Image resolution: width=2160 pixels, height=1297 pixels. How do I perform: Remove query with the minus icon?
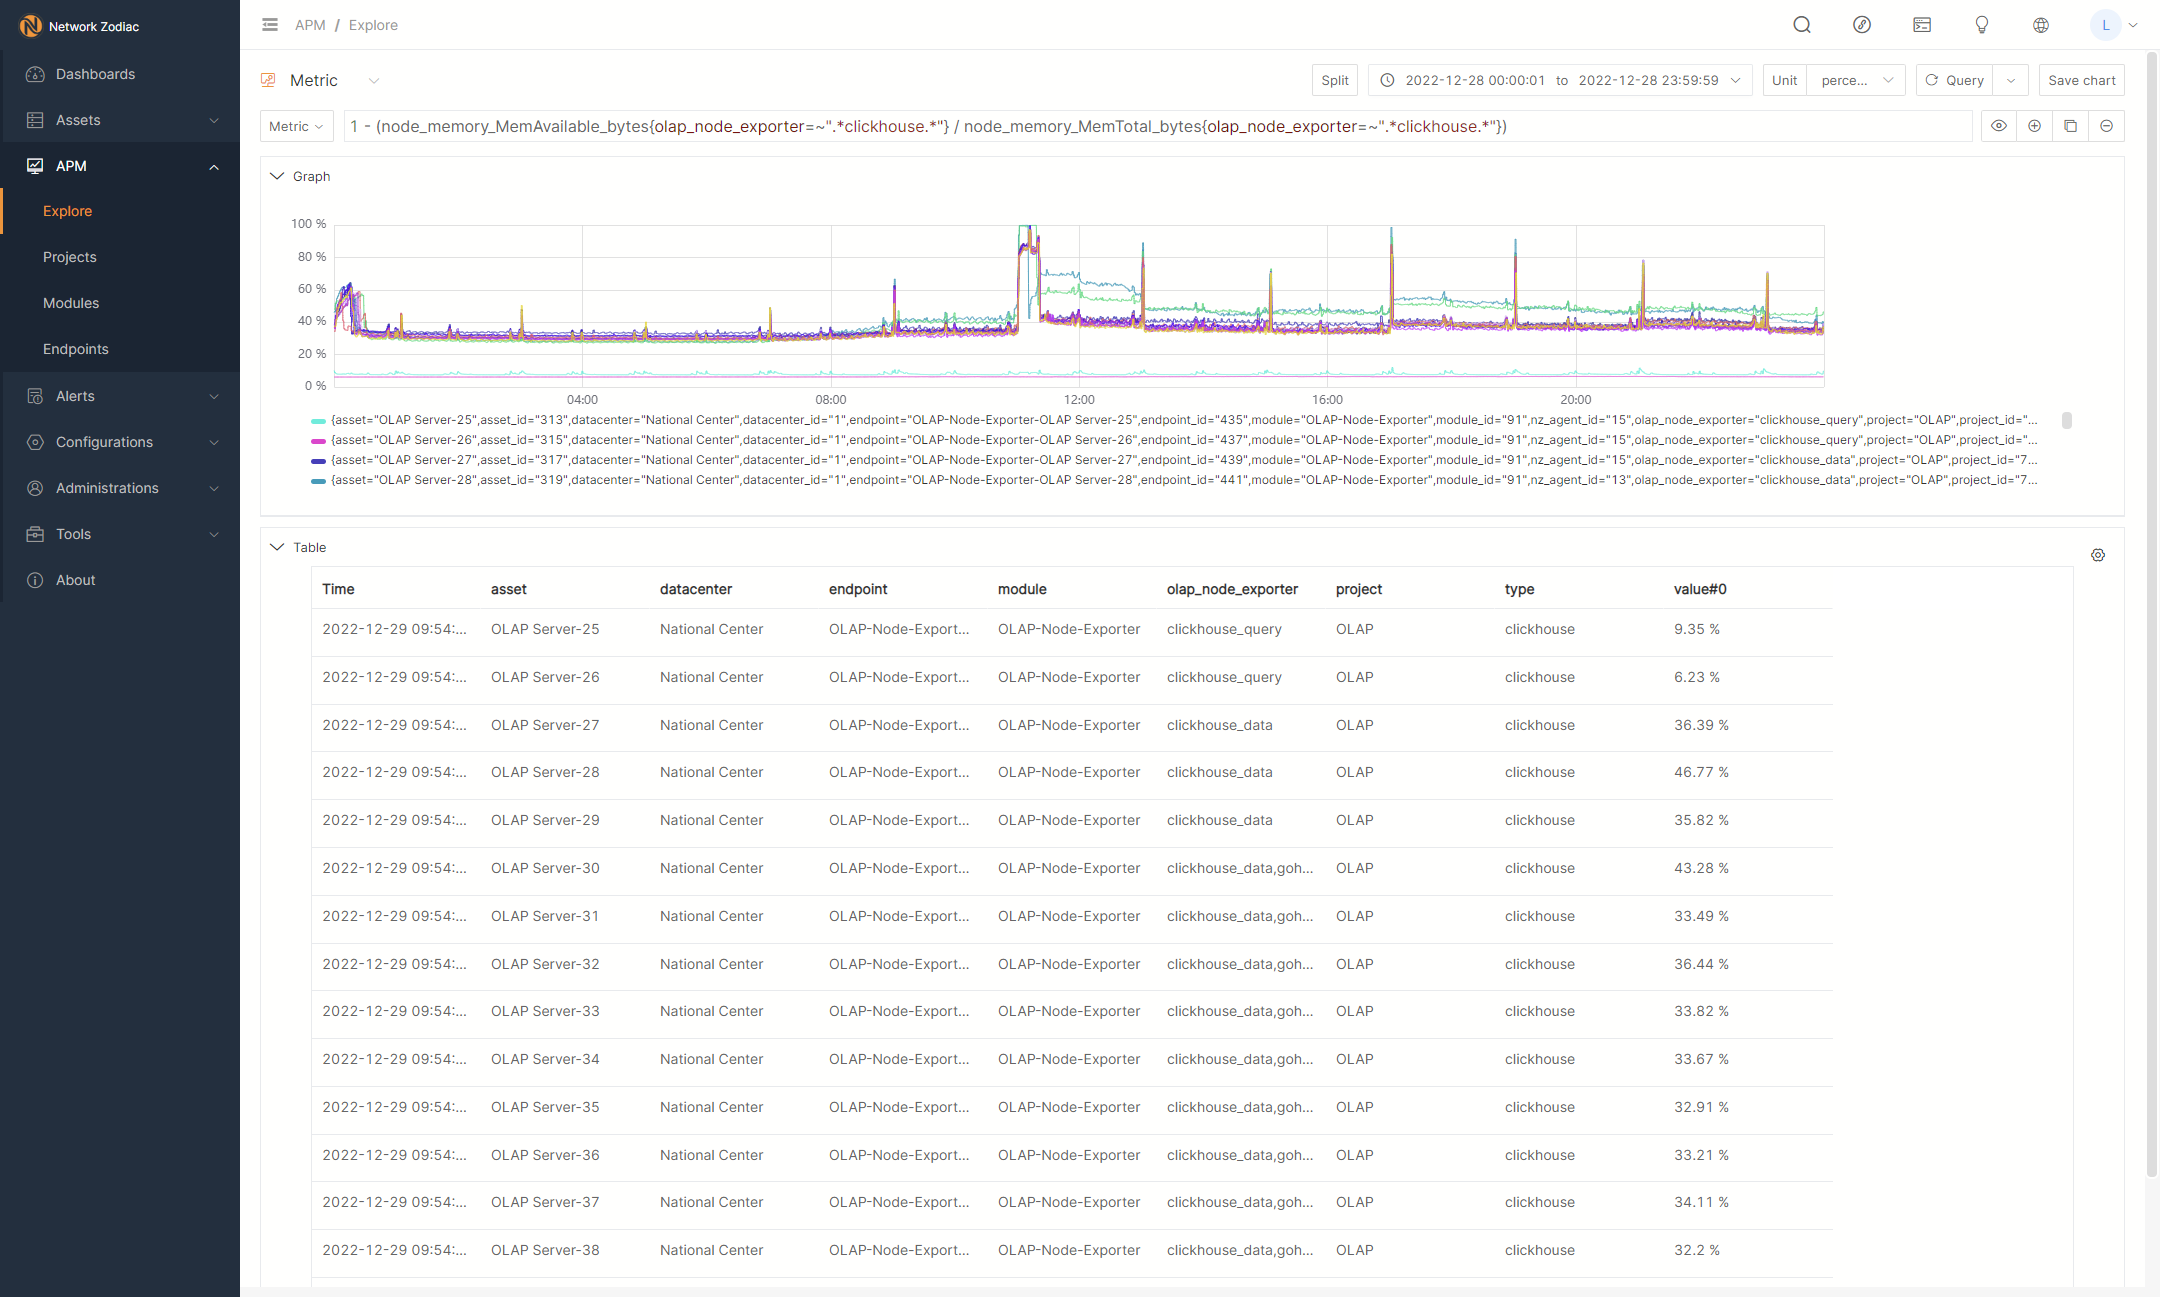pyautogui.click(x=2106, y=126)
